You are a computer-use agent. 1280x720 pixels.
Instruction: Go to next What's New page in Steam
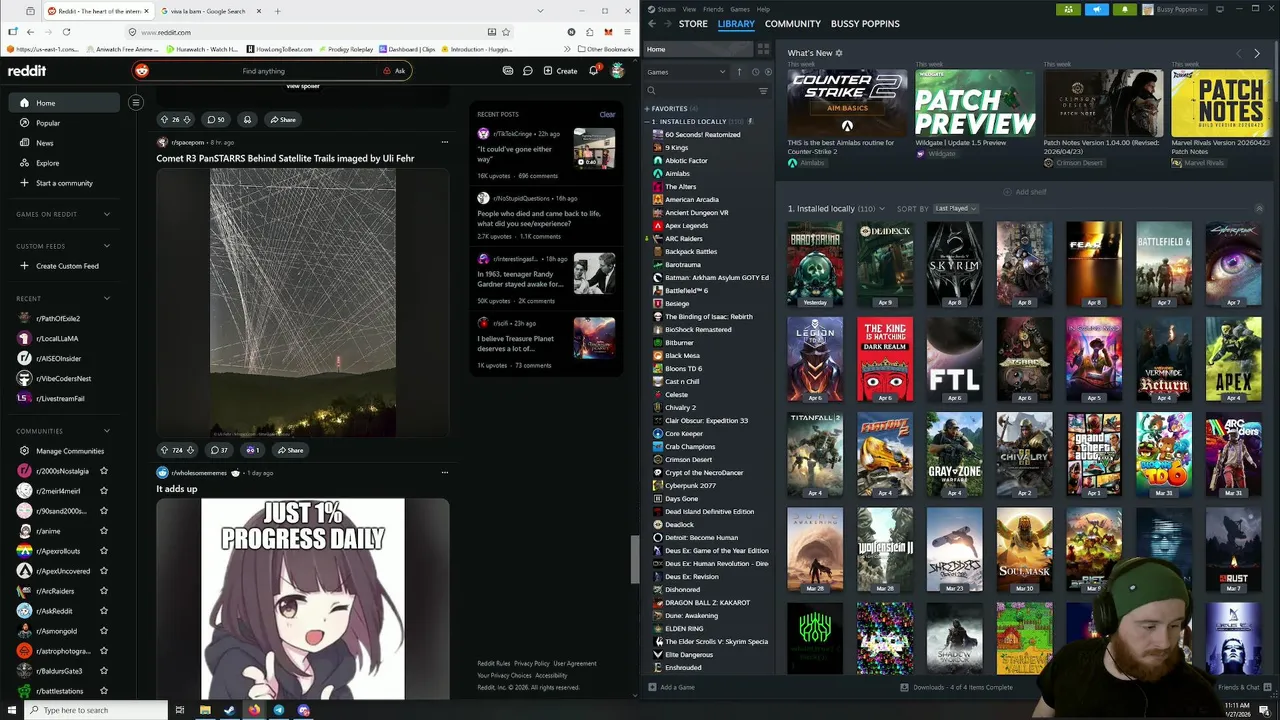[1257, 53]
